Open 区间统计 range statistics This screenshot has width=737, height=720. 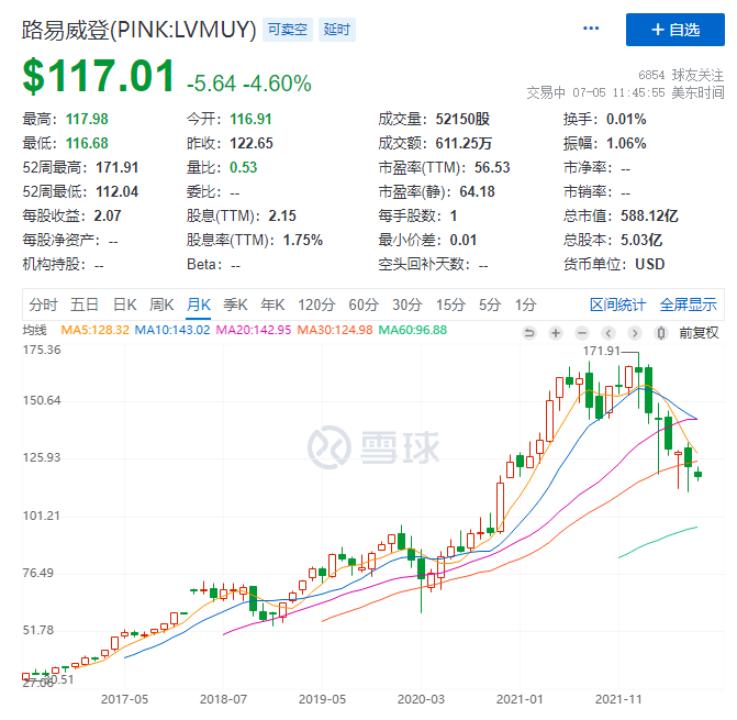618,305
